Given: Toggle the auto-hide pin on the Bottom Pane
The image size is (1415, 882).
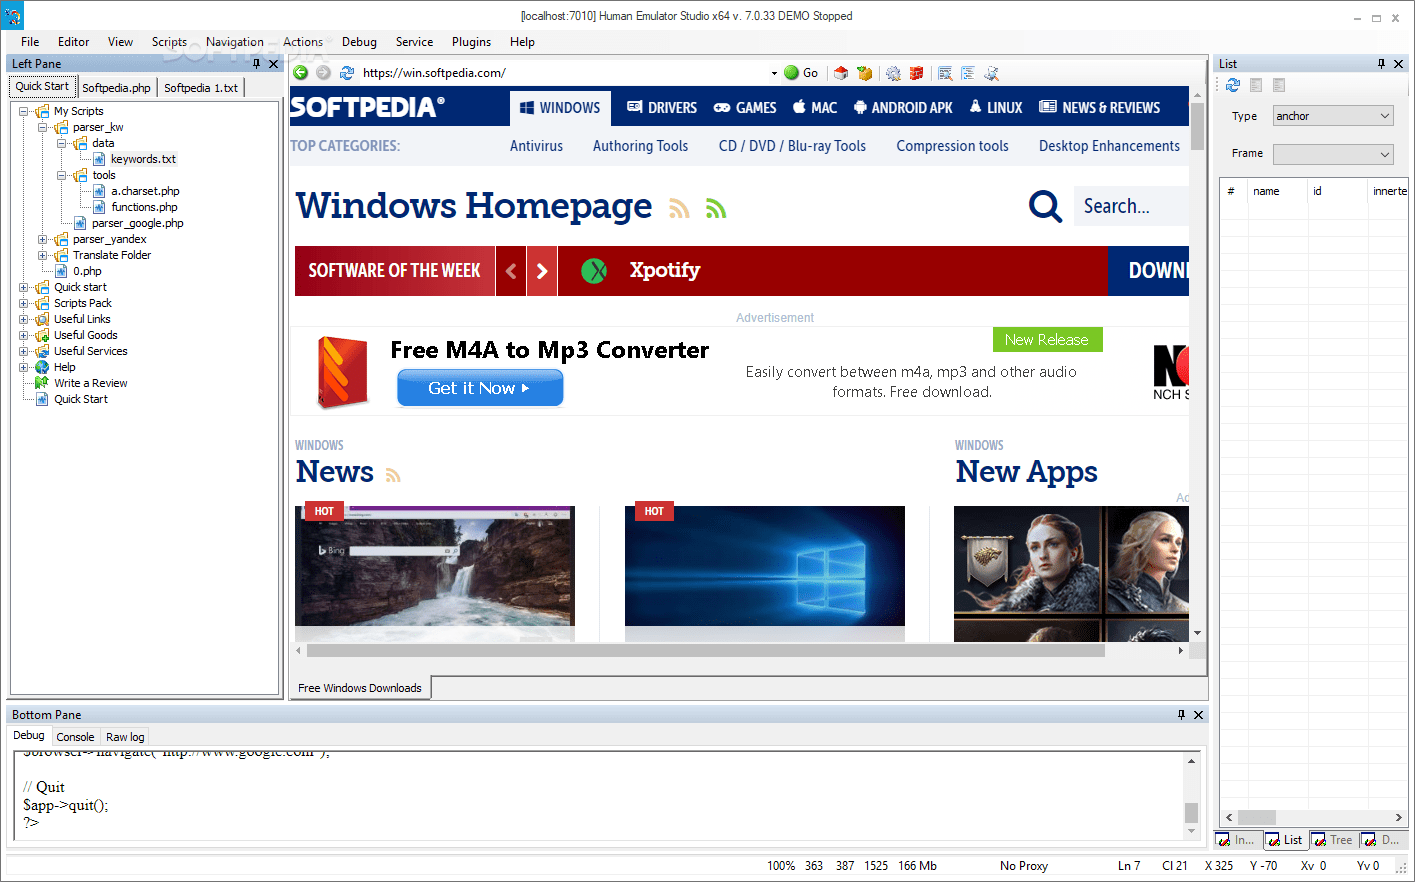Looking at the screenshot, I should click(1182, 714).
